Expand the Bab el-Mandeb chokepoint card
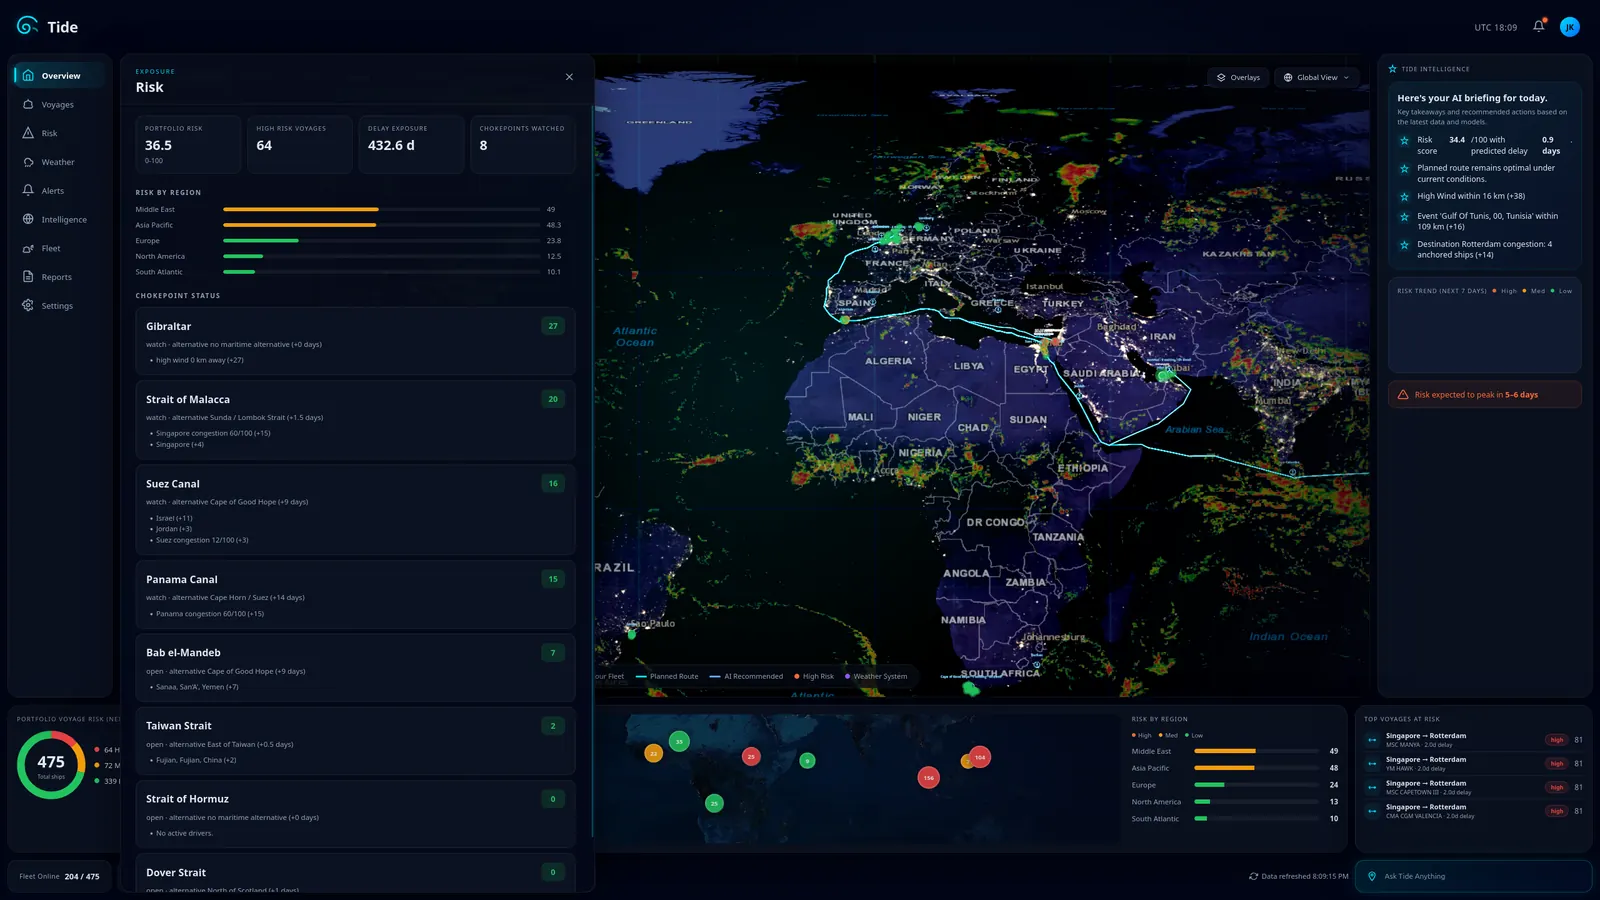The width and height of the screenshot is (1600, 900). [355, 668]
